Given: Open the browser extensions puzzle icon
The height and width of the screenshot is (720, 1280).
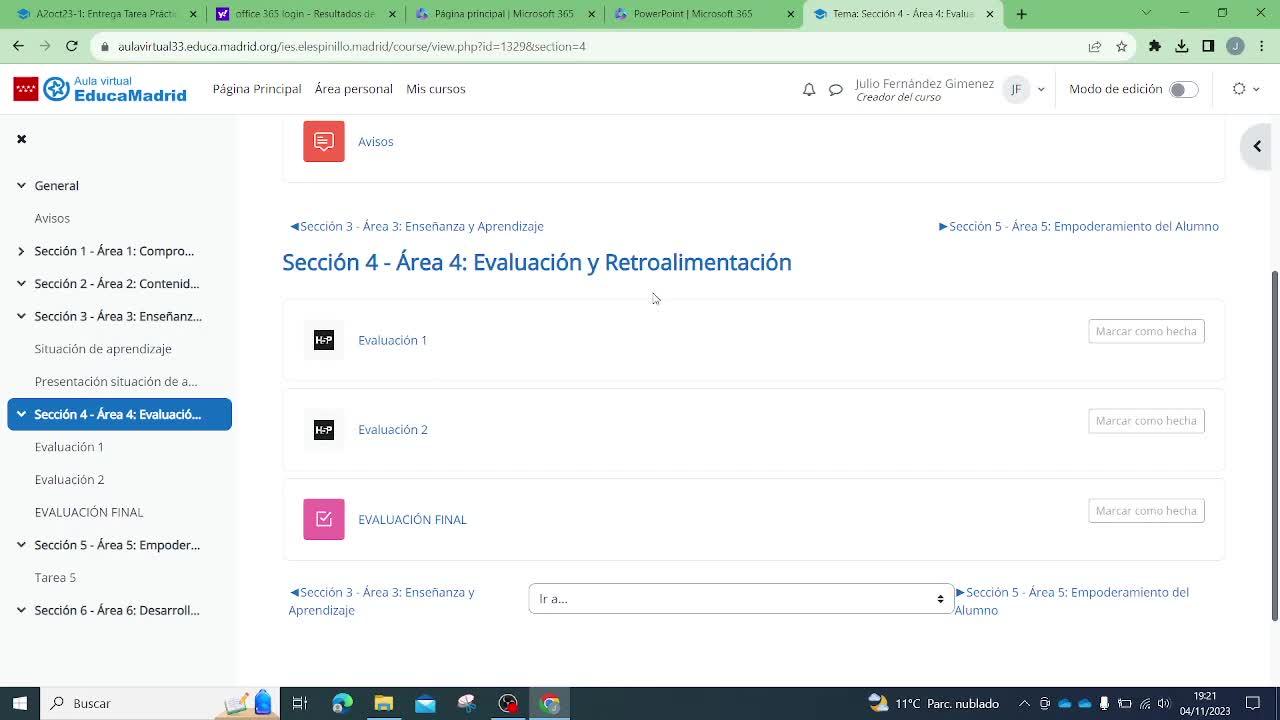Looking at the screenshot, I should [1155, 46].
